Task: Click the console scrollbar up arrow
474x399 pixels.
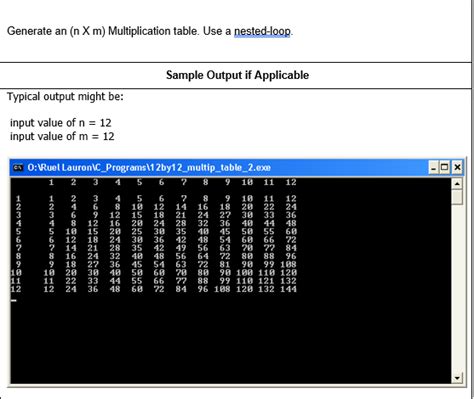Action: coord(457,183)
